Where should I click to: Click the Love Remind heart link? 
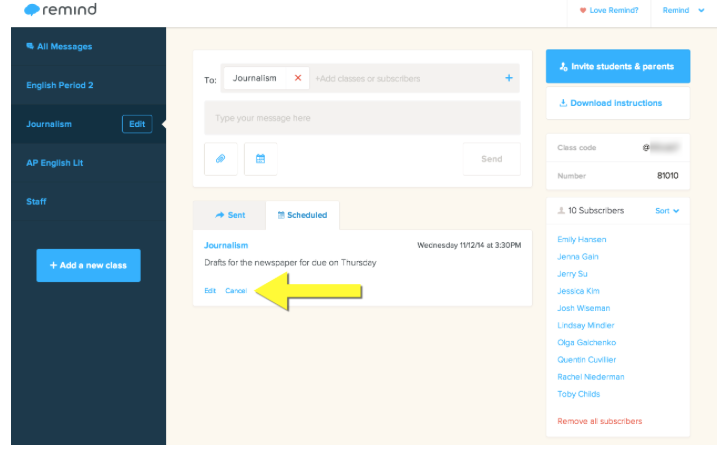pos(609,10)
